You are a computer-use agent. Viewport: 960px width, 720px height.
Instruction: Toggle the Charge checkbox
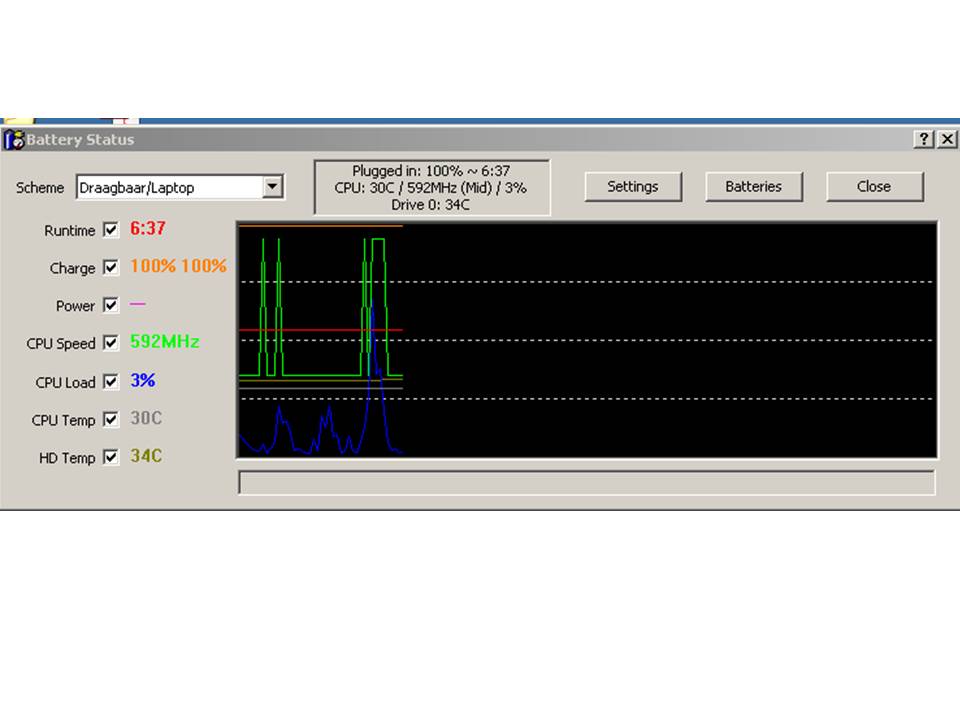[x=111, y=268]
